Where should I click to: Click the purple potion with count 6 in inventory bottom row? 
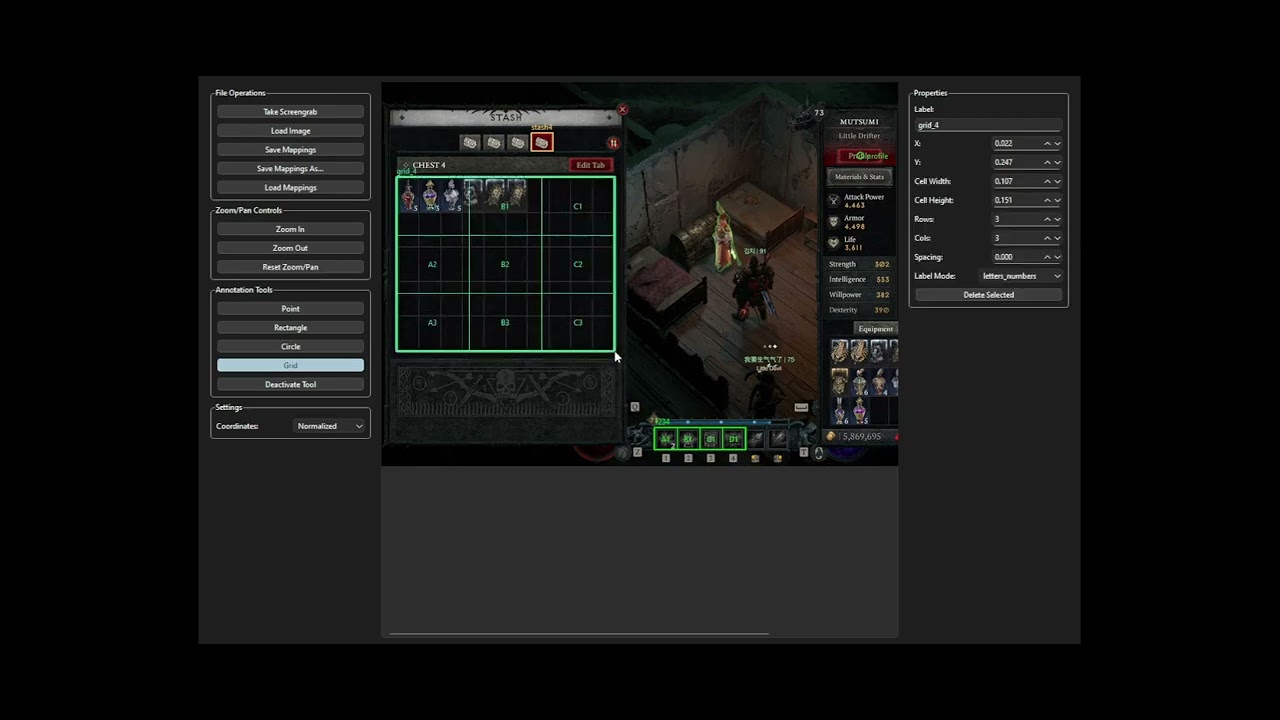pos(840,410)
